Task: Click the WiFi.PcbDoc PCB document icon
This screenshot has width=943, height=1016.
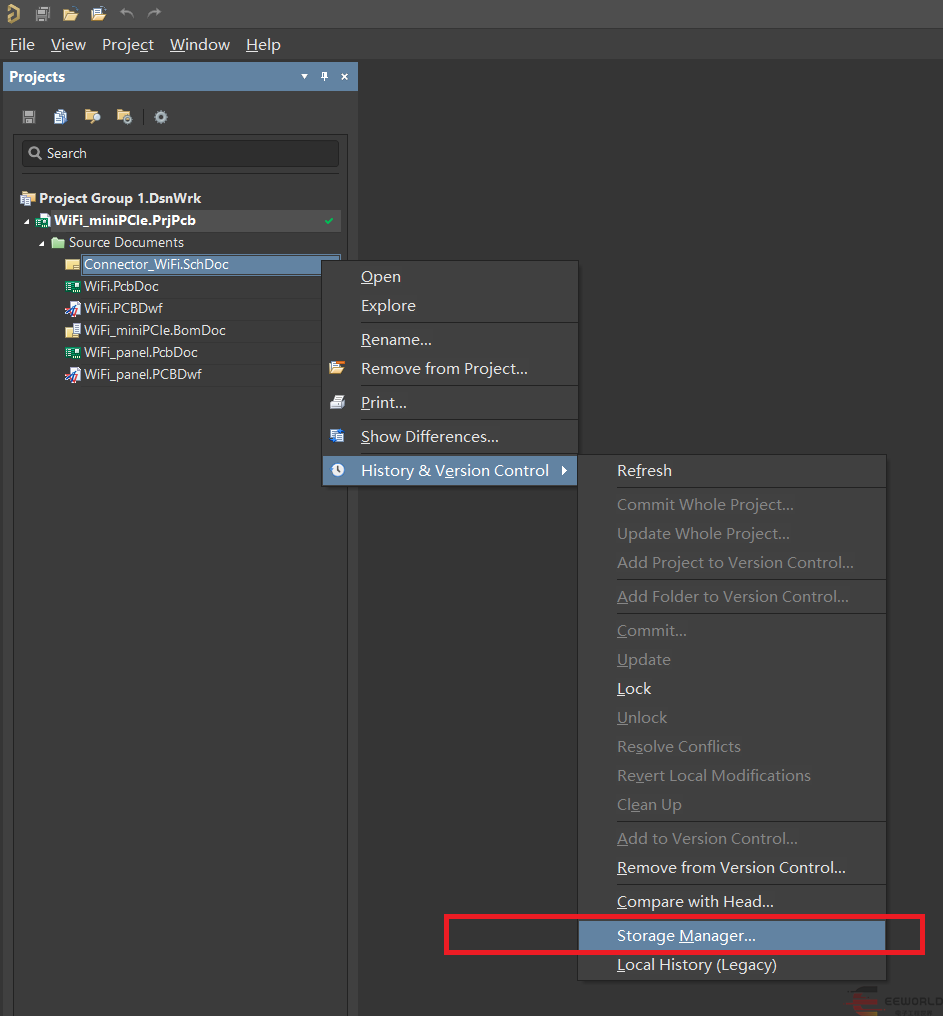Action: [x=73, y=287]
